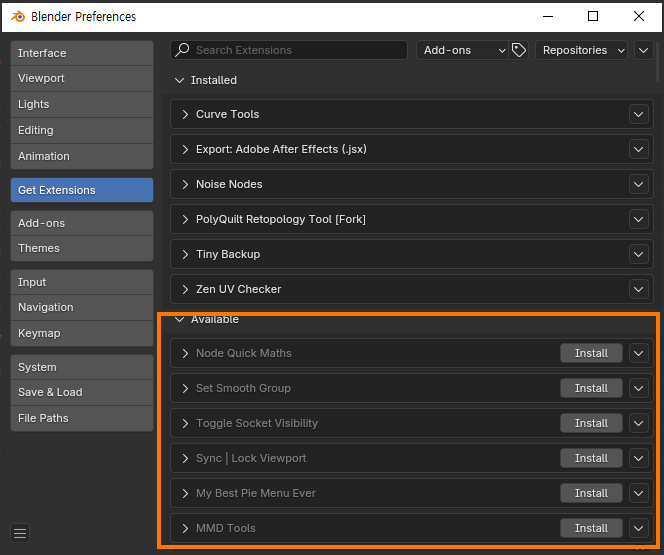Install Sync | Lock Viewport
This screenshot has width=664, height=555.
[591, 458]
